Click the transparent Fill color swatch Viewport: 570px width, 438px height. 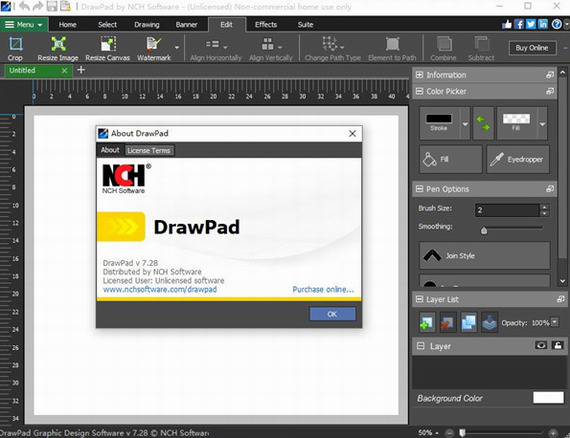pos(516,118)
